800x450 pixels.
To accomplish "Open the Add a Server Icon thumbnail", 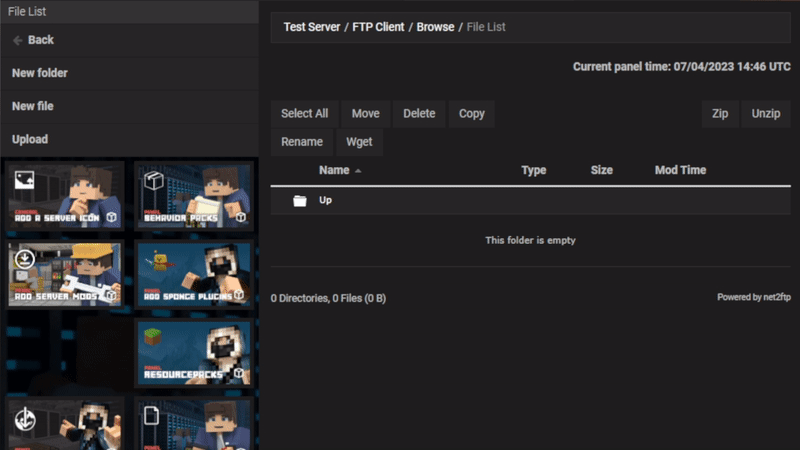I will pos(66,195).
